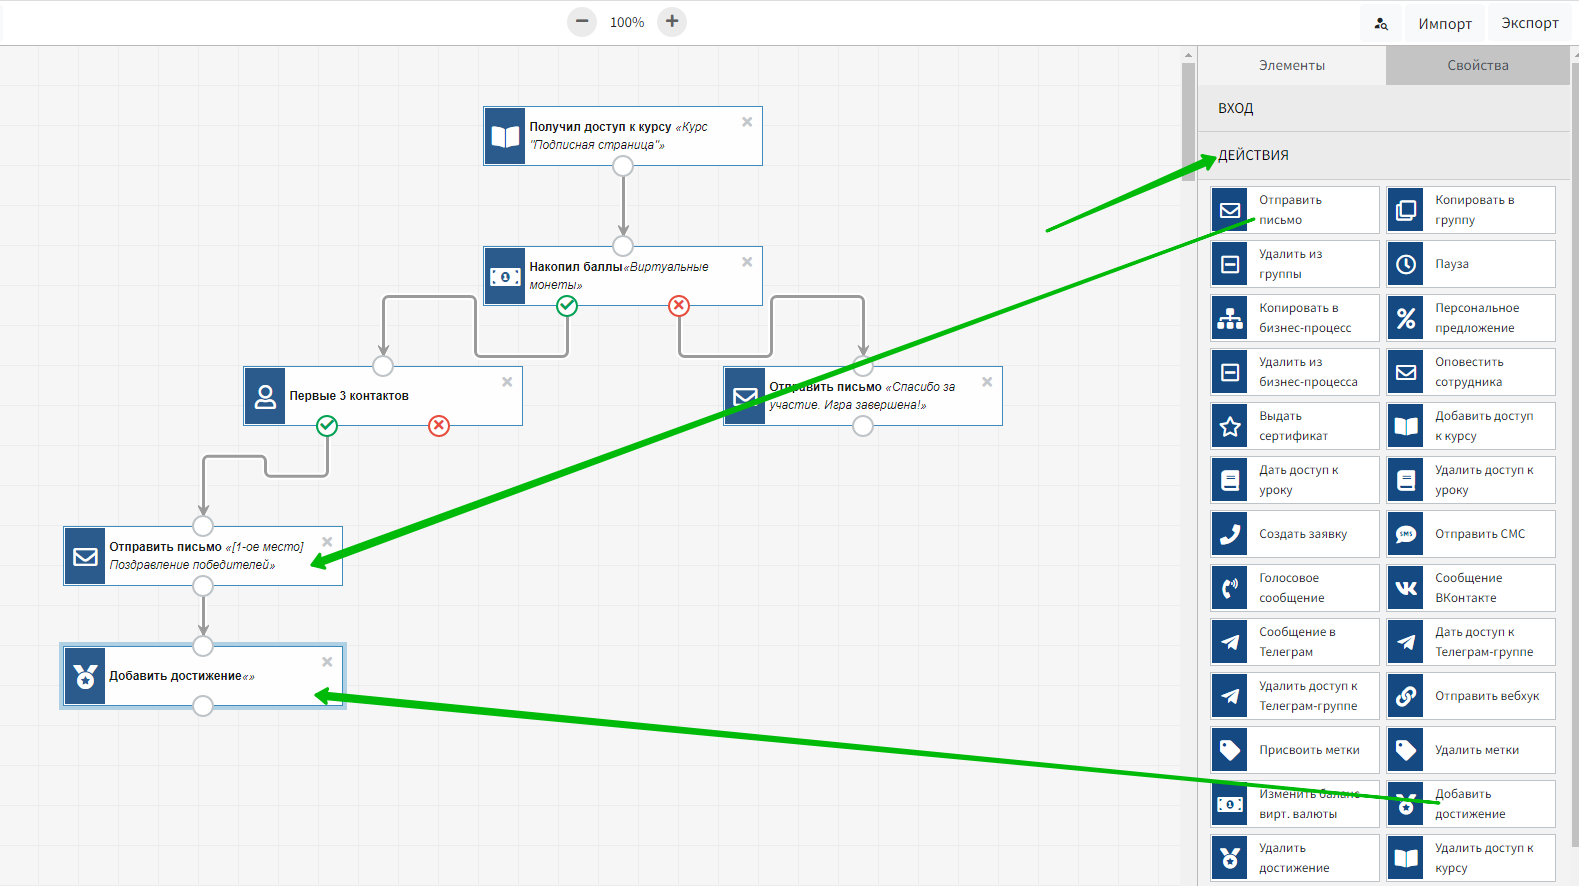This screenshot has height=886, width=1579.
Task: Select the Personal offer percent icon
Action: coord(1406,318)
